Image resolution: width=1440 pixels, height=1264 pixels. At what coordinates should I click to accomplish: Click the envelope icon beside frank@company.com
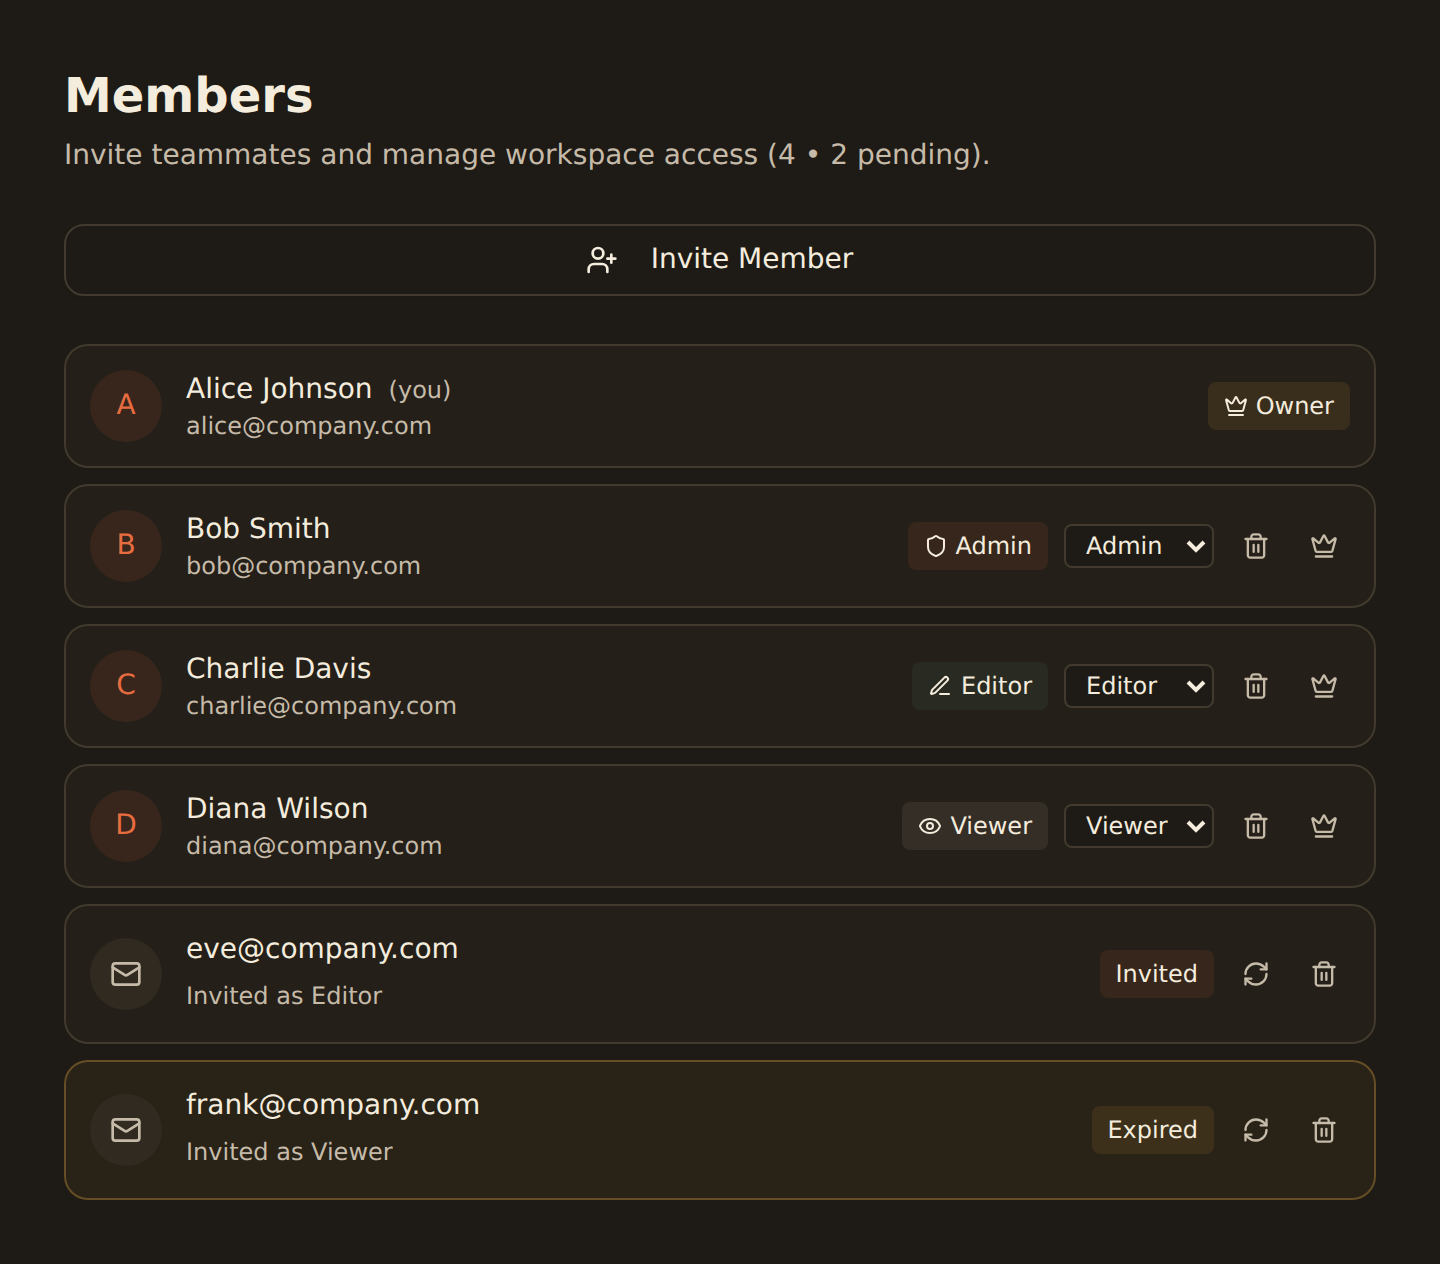pos(126,1130)
